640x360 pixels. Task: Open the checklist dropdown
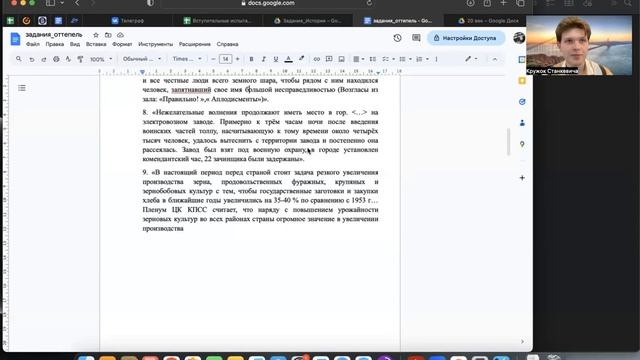388,59
